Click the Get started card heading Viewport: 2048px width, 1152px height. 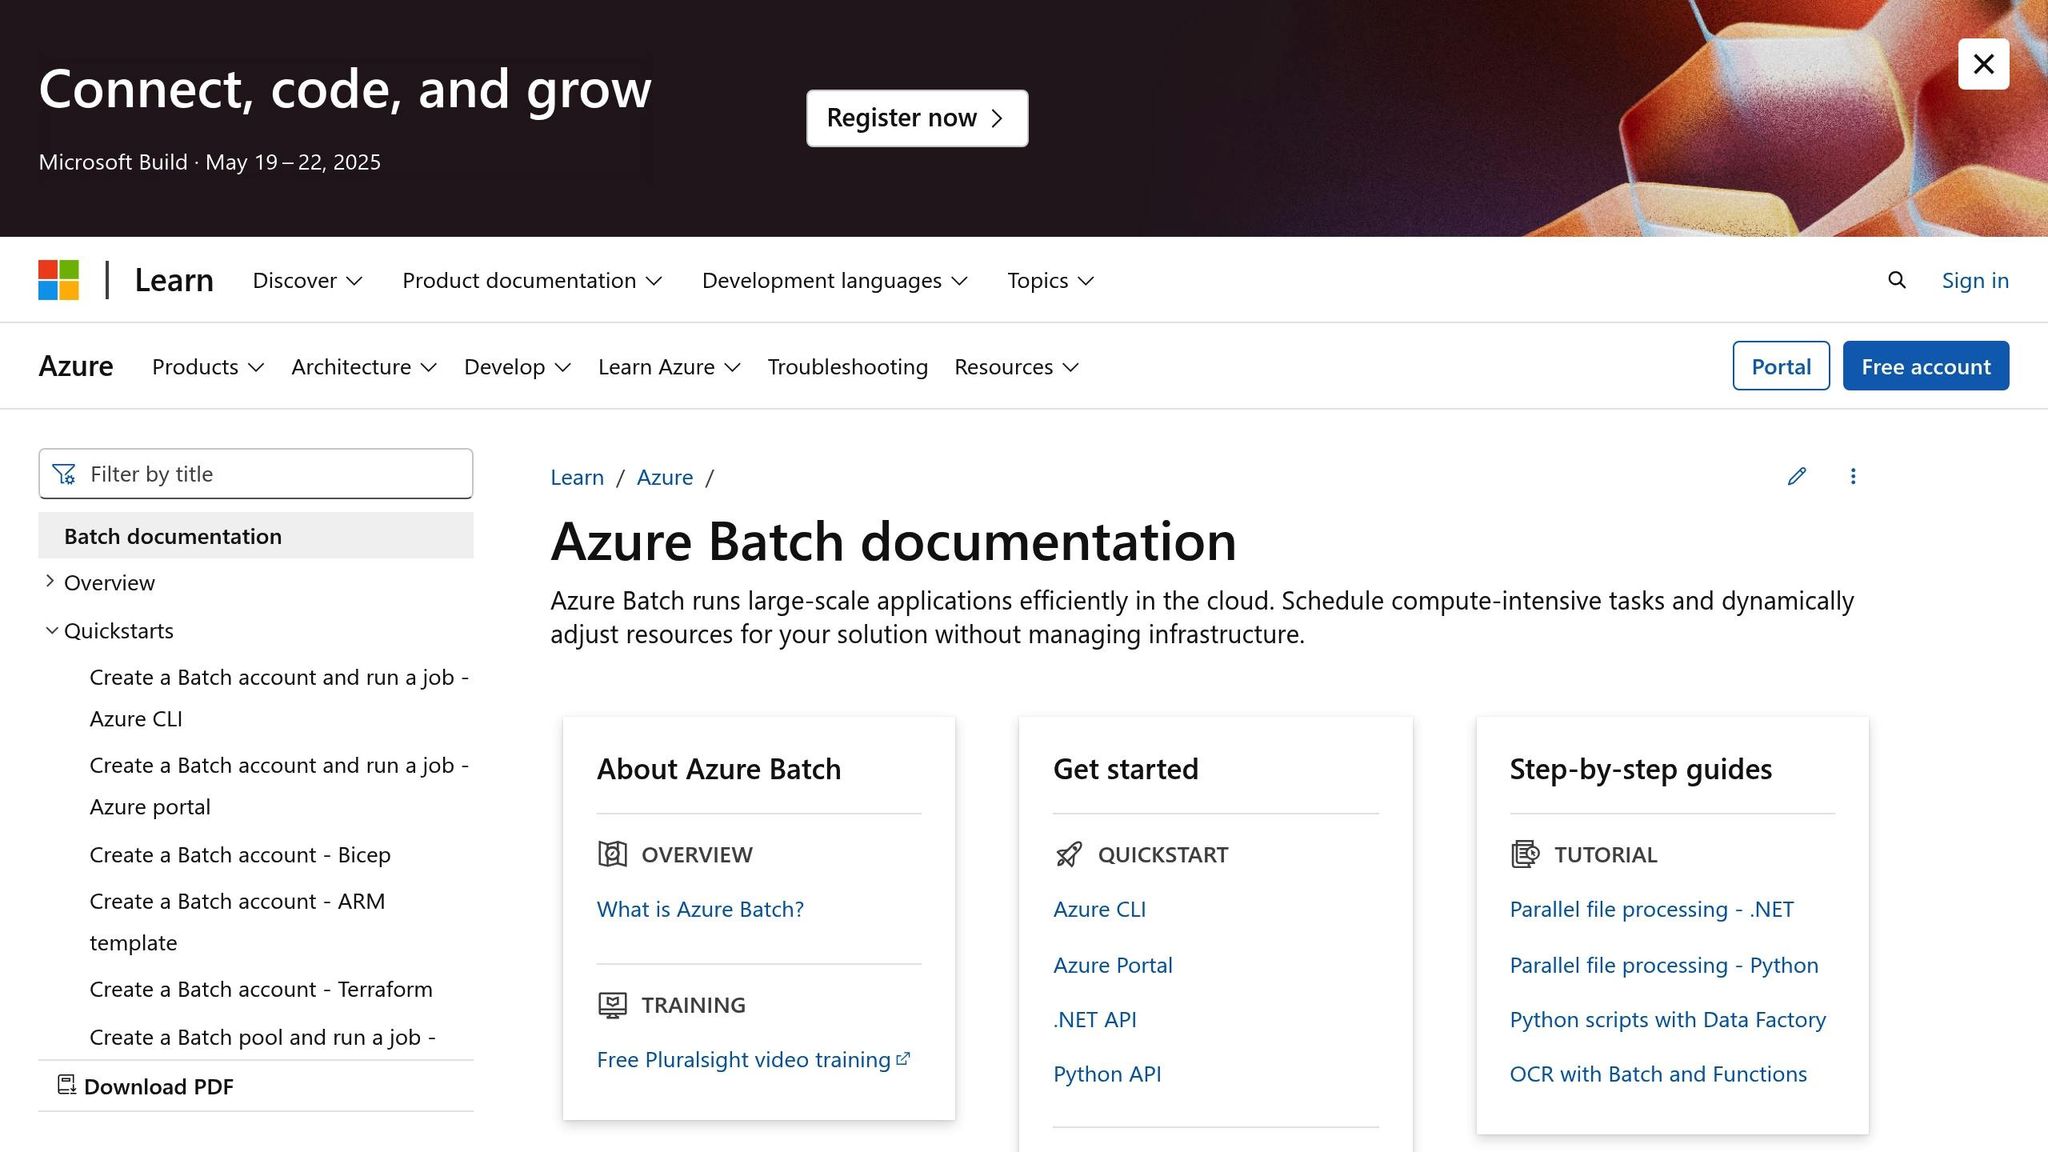pos(1126,769)
